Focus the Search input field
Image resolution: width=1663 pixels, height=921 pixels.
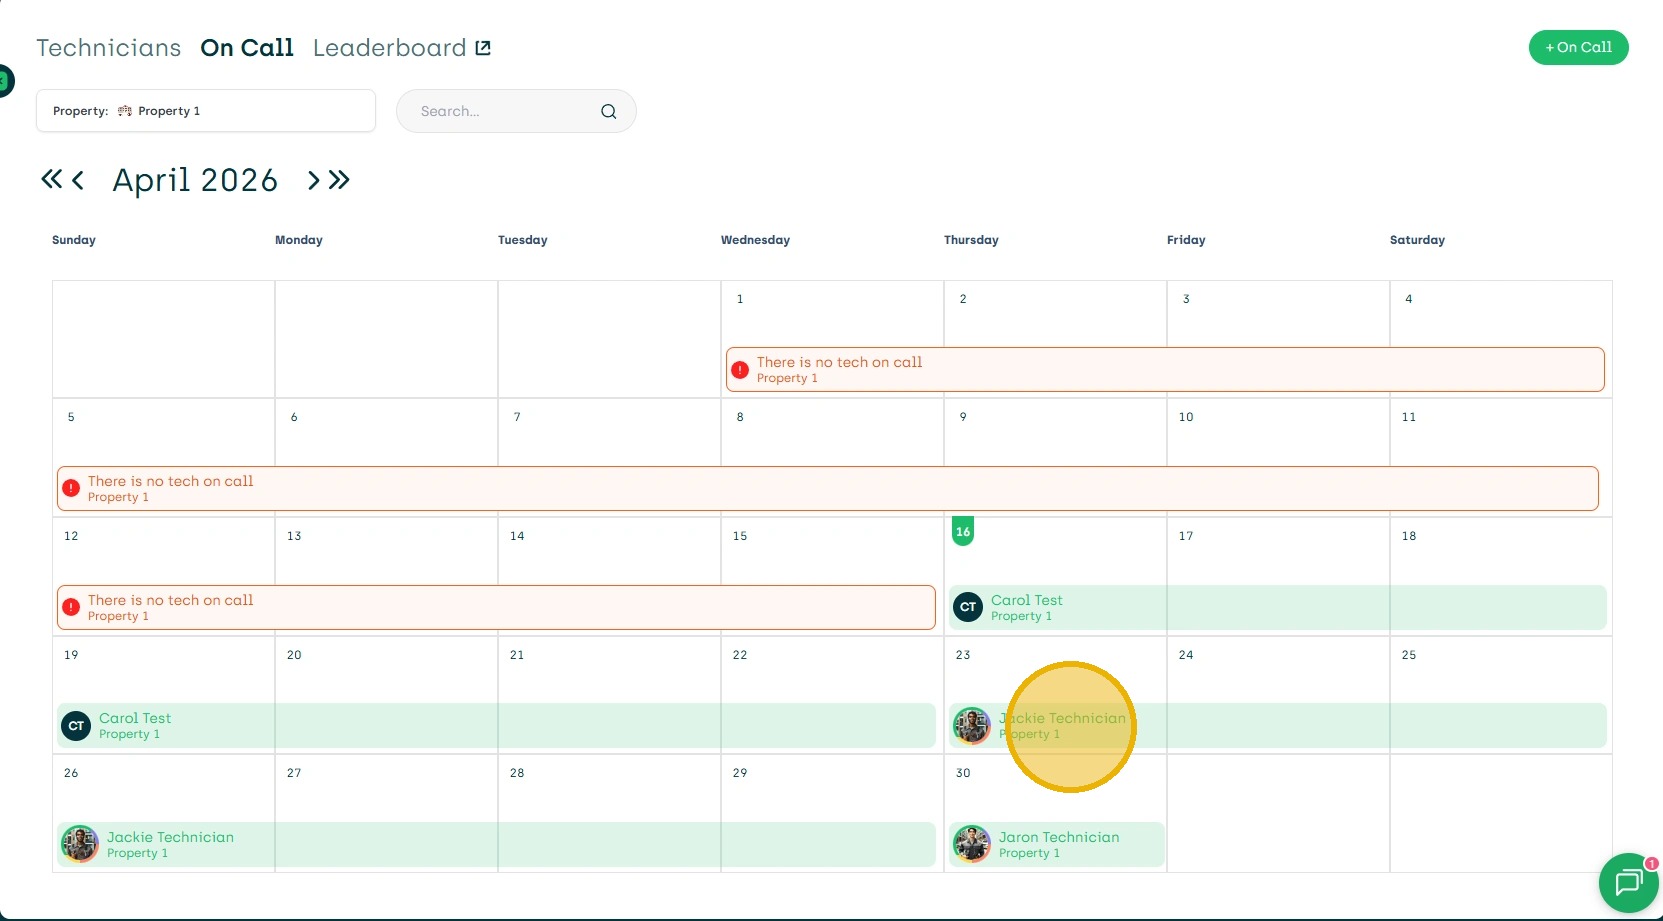coord(500,111)
